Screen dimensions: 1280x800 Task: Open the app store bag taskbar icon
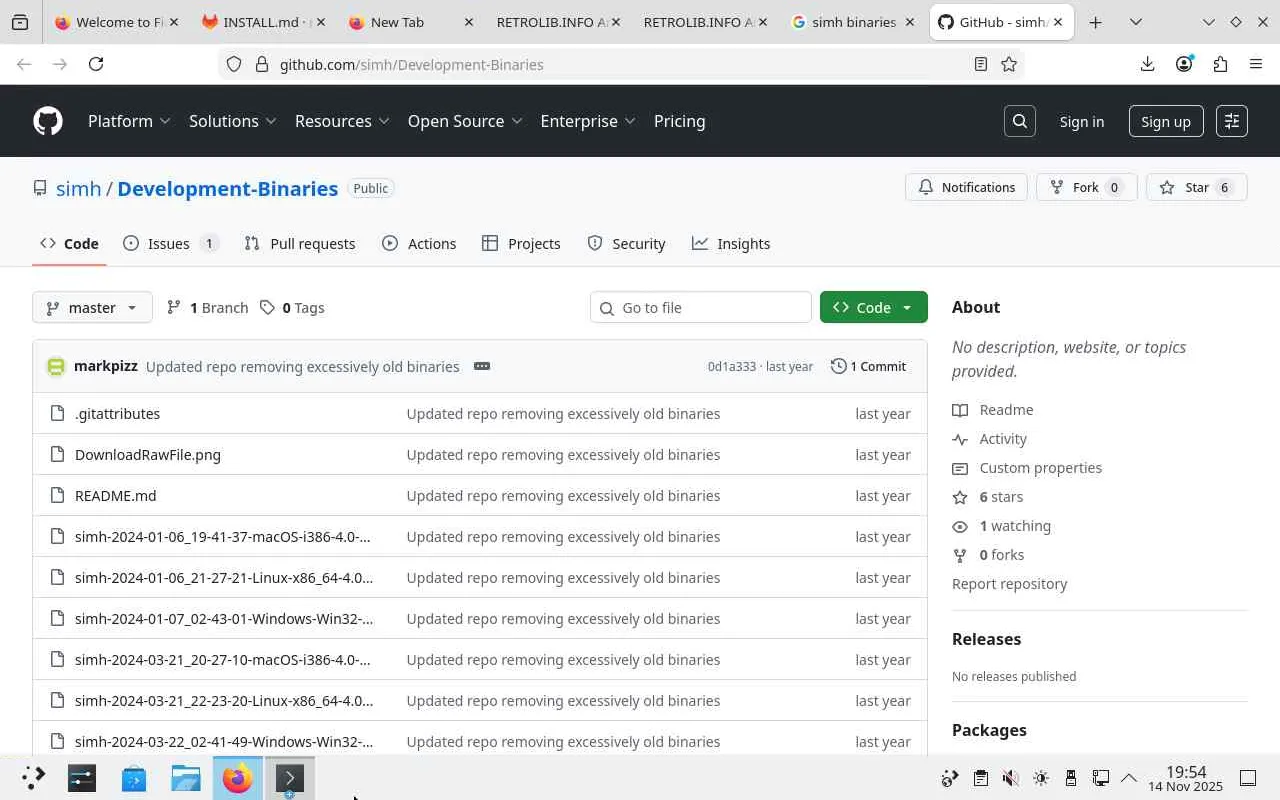(134, 778)
